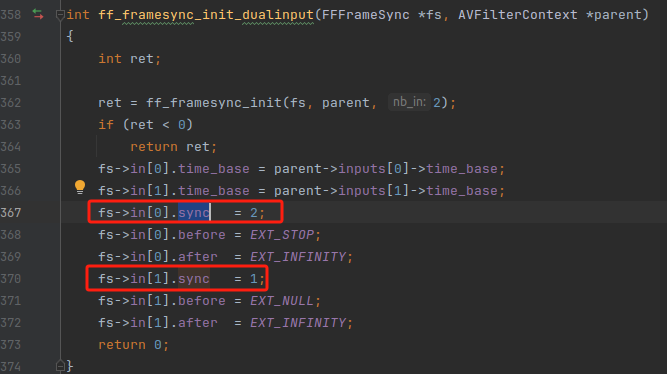Click line number 362 in the gutter

tap(11, 103)
